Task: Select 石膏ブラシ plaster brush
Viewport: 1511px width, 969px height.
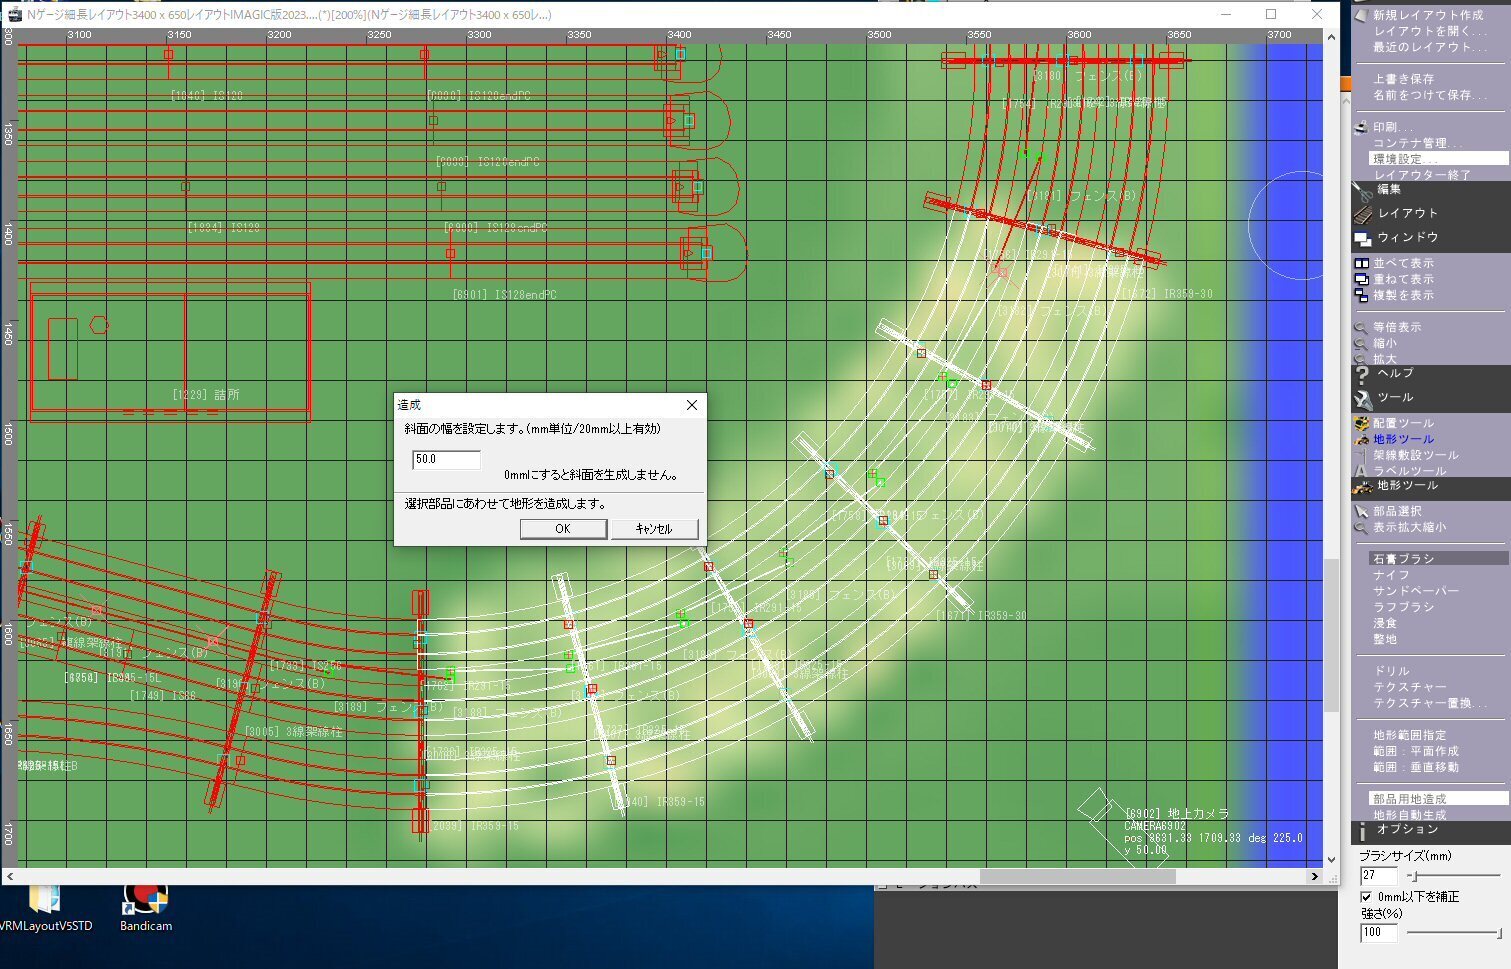Action: [x=1403, y=559]
